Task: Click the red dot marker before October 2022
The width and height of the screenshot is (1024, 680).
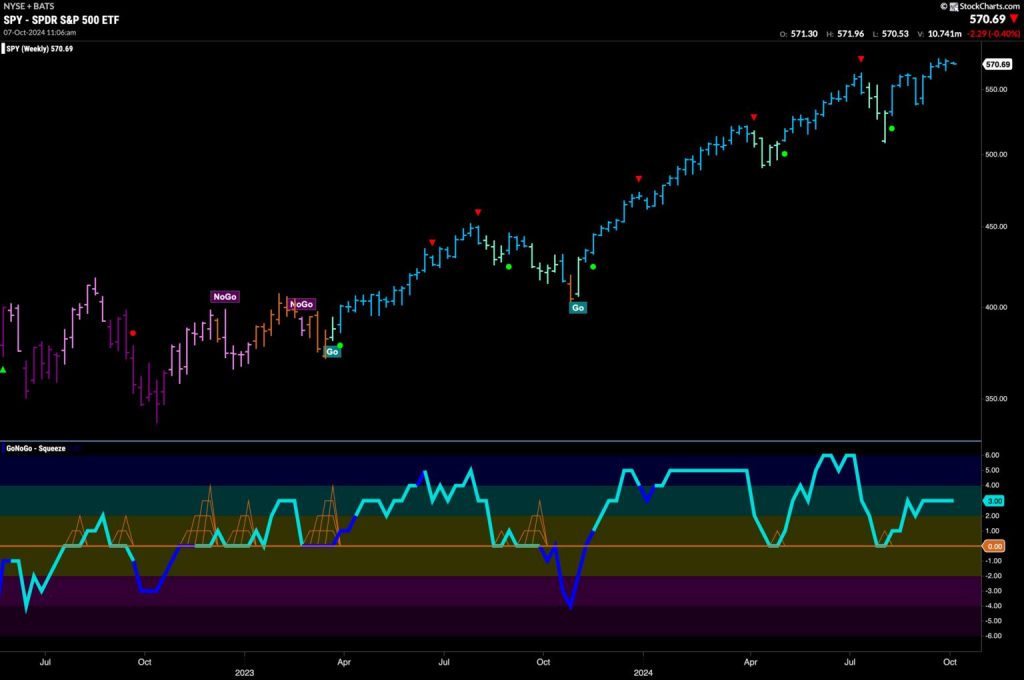Action: (133, 333)
